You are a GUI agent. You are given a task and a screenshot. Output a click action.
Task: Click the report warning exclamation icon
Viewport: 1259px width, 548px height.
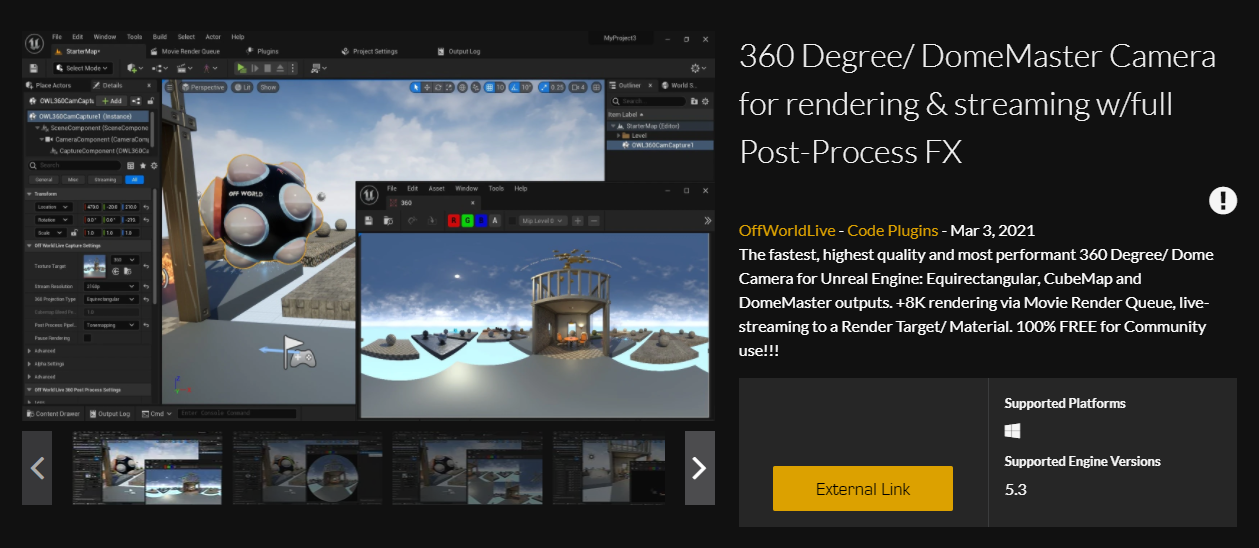point(1222,200)
